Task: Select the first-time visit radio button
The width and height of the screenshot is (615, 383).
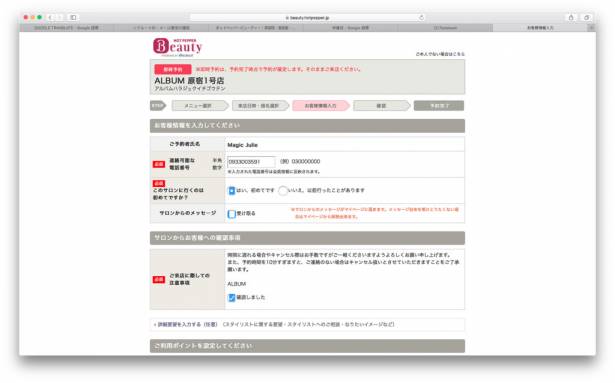Action: tap(231, 191)
